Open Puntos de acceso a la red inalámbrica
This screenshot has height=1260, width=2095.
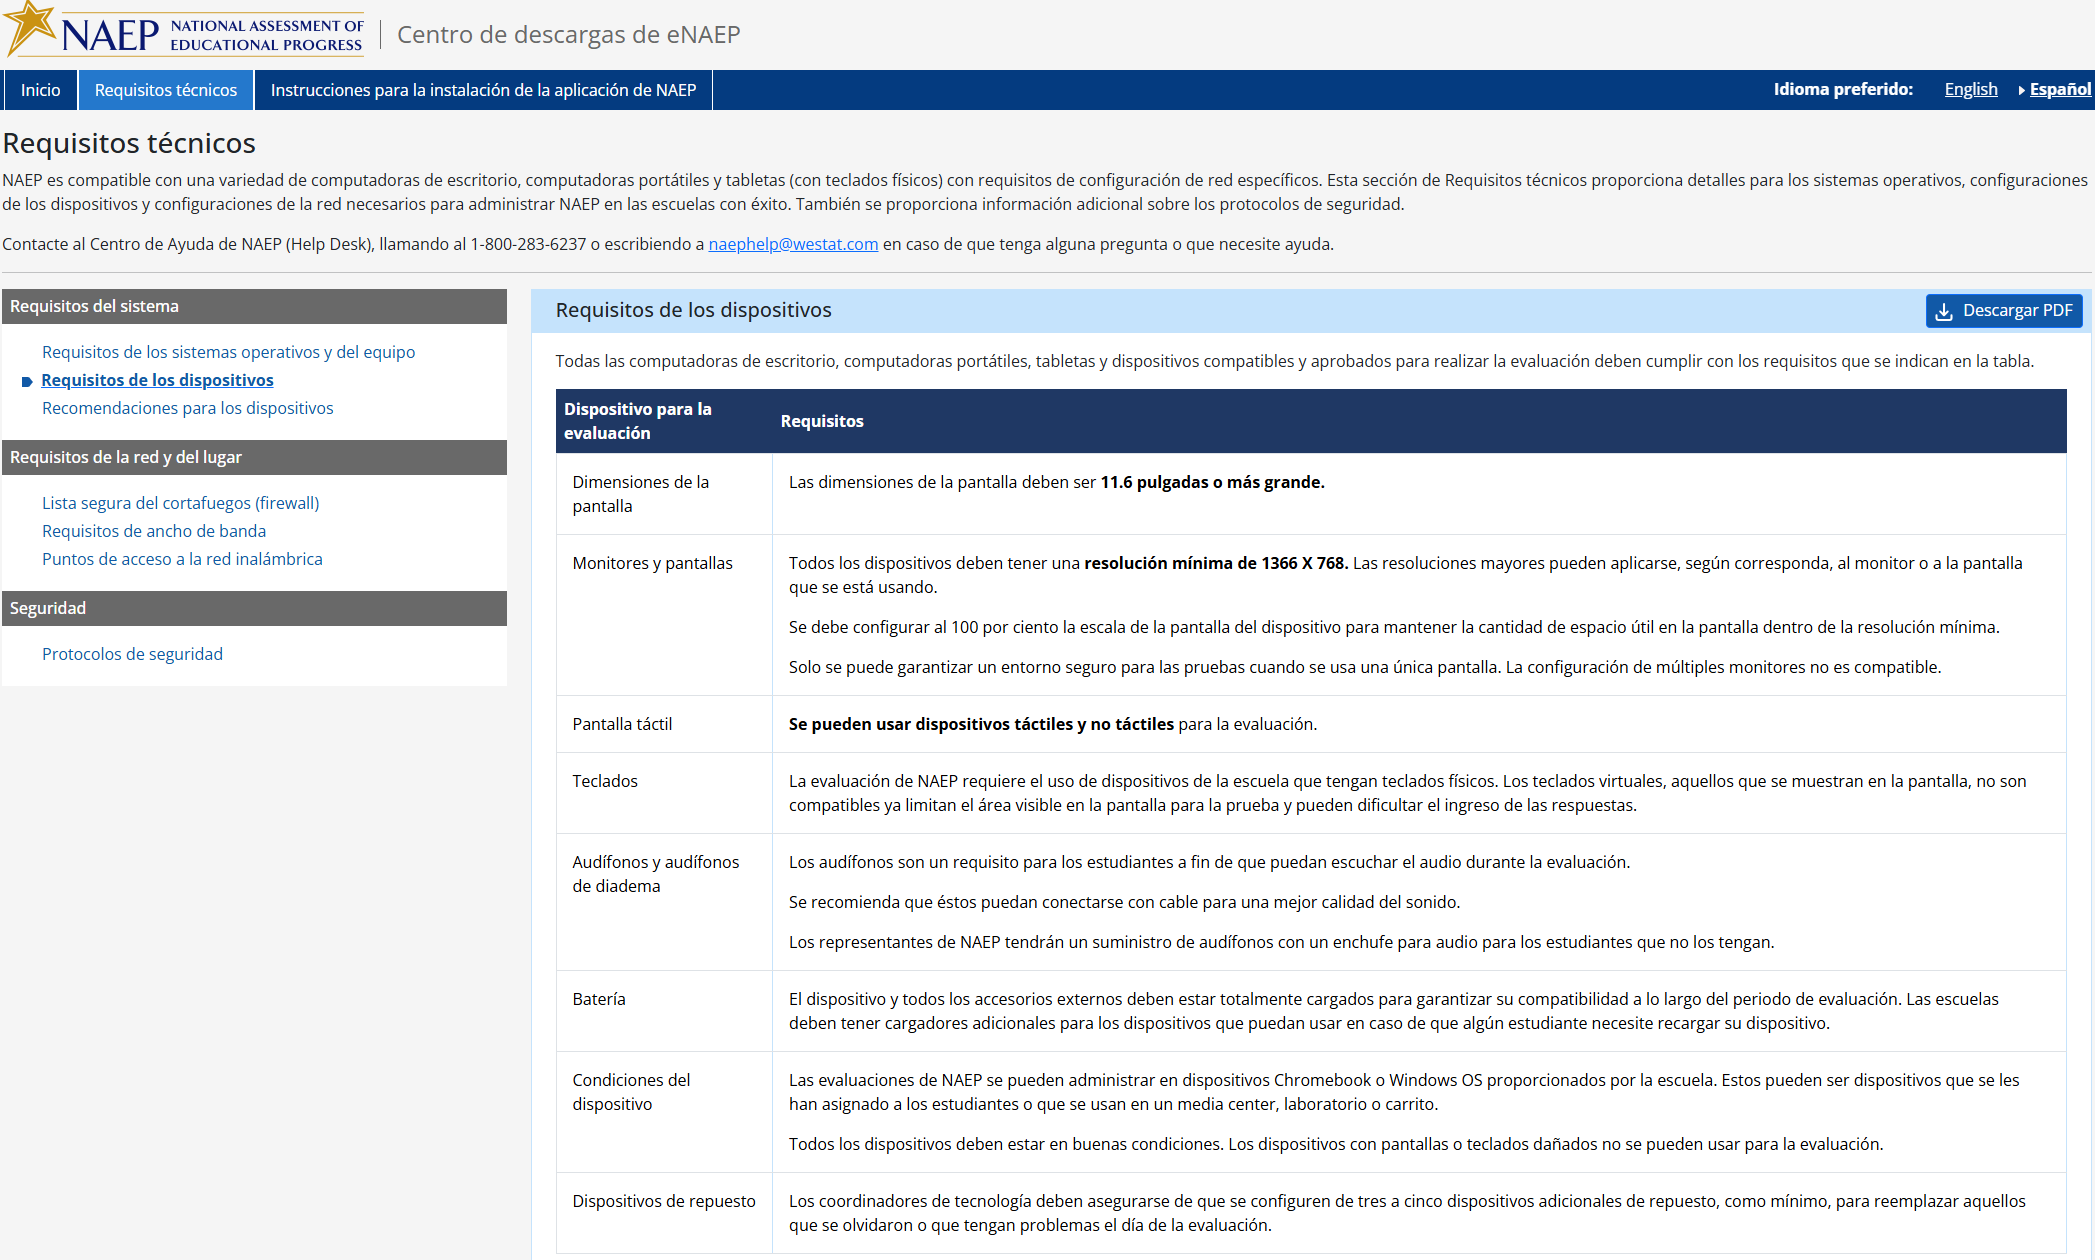point(182,559)
